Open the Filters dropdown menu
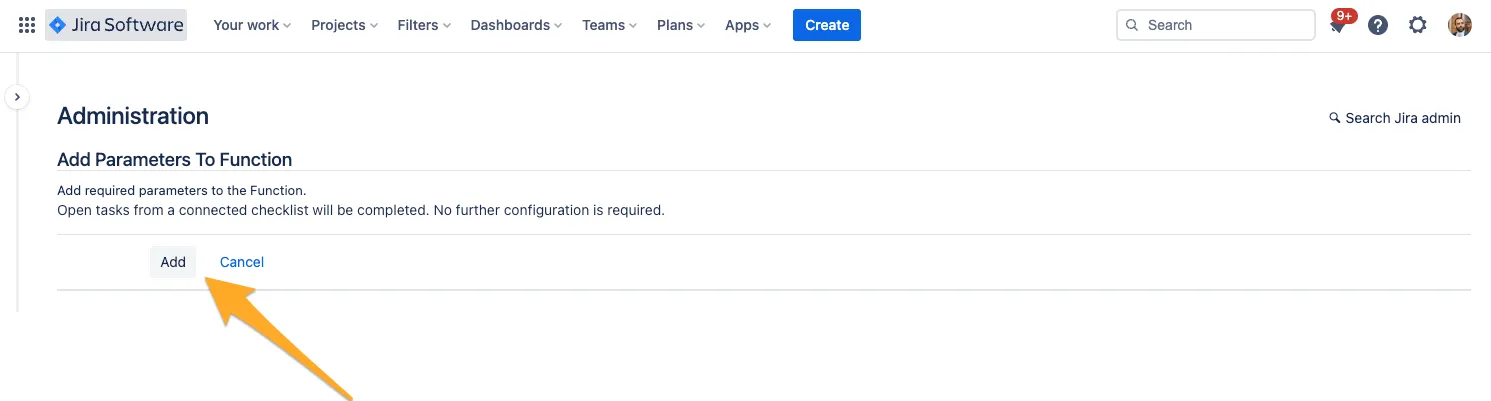 424,25
